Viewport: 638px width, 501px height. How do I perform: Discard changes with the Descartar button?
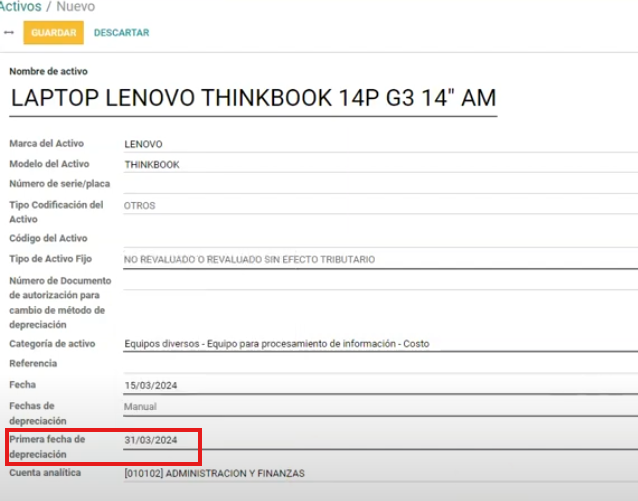tap(121, 33)
